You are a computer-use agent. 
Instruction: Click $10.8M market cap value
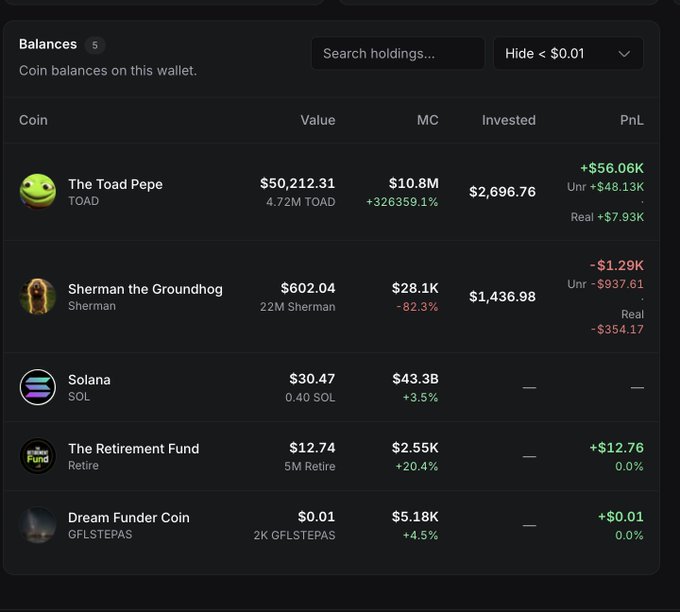(x=414, y=183)
